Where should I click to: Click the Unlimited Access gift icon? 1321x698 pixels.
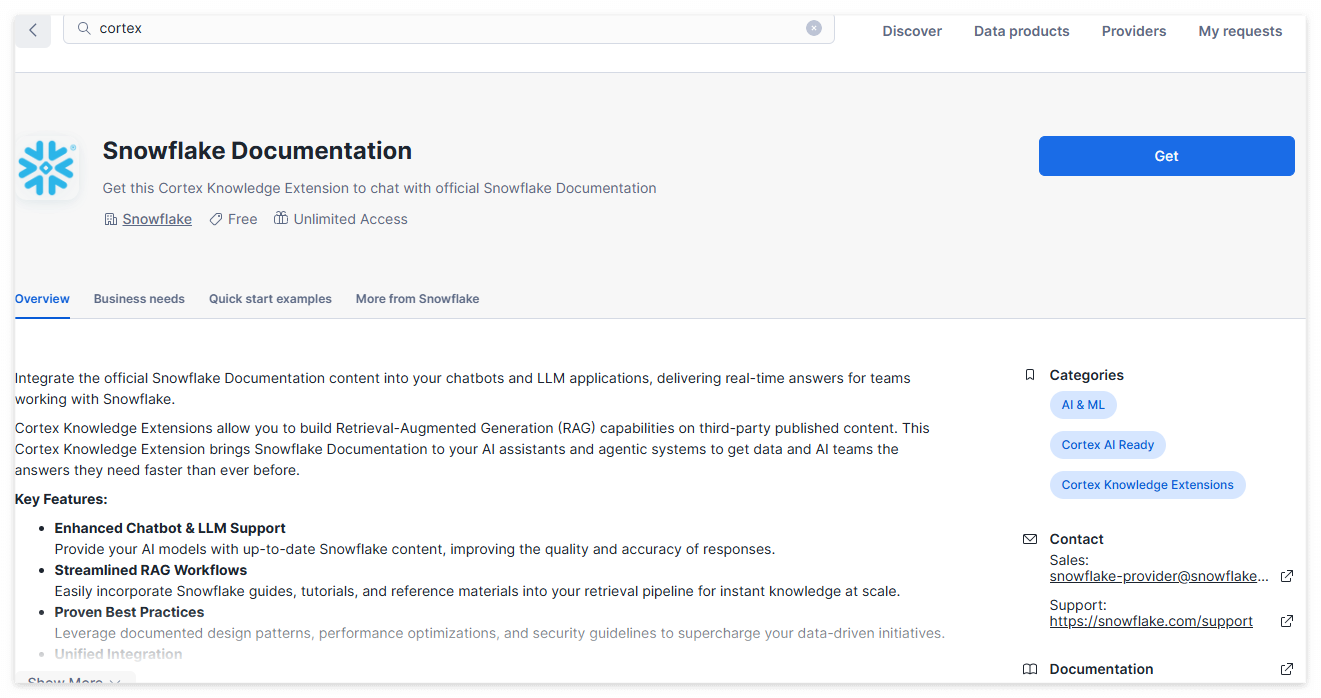[x=281, y=218]
